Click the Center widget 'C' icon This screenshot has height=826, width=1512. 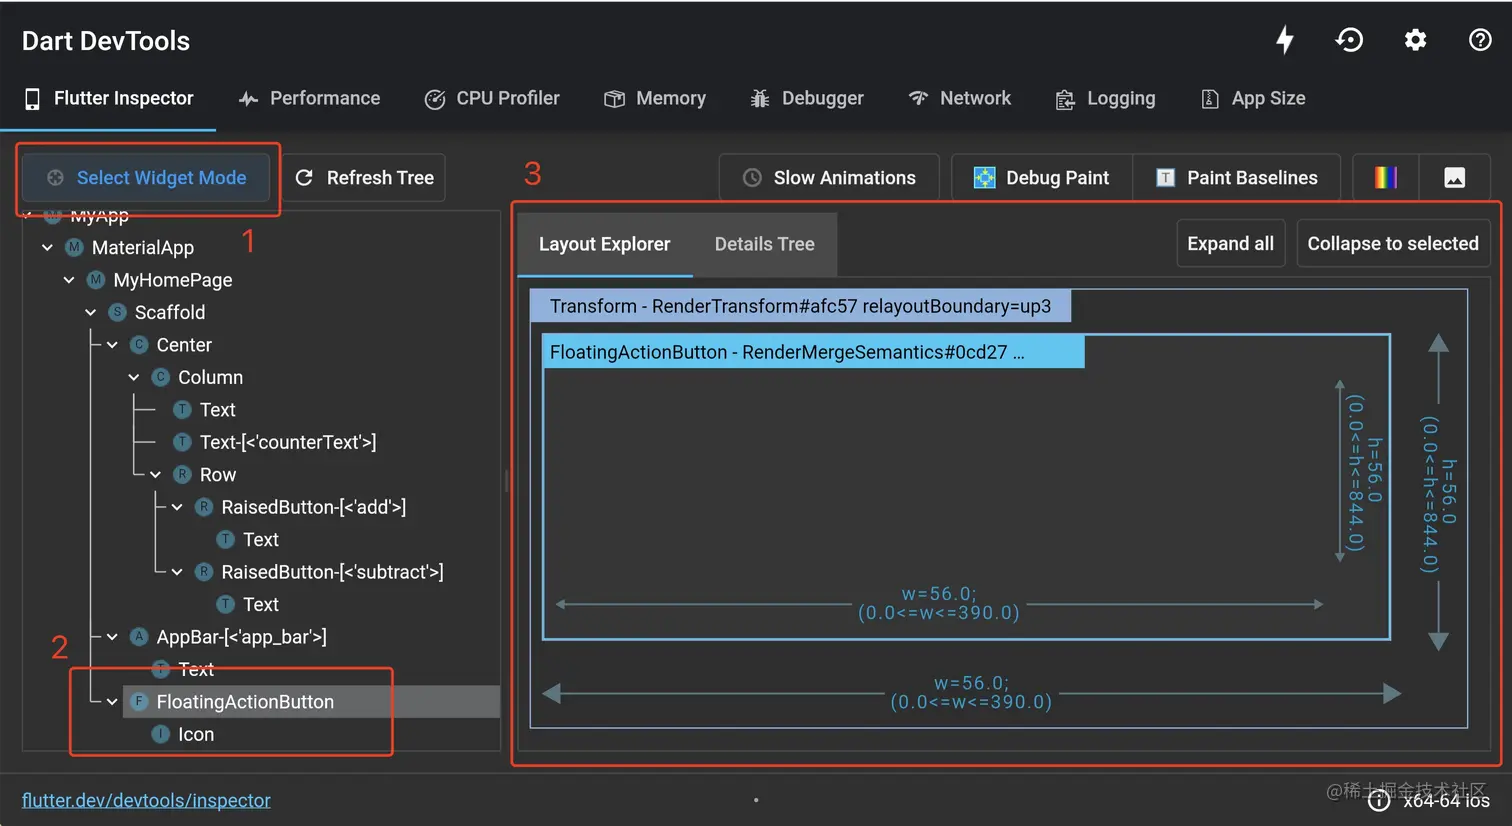139,344
